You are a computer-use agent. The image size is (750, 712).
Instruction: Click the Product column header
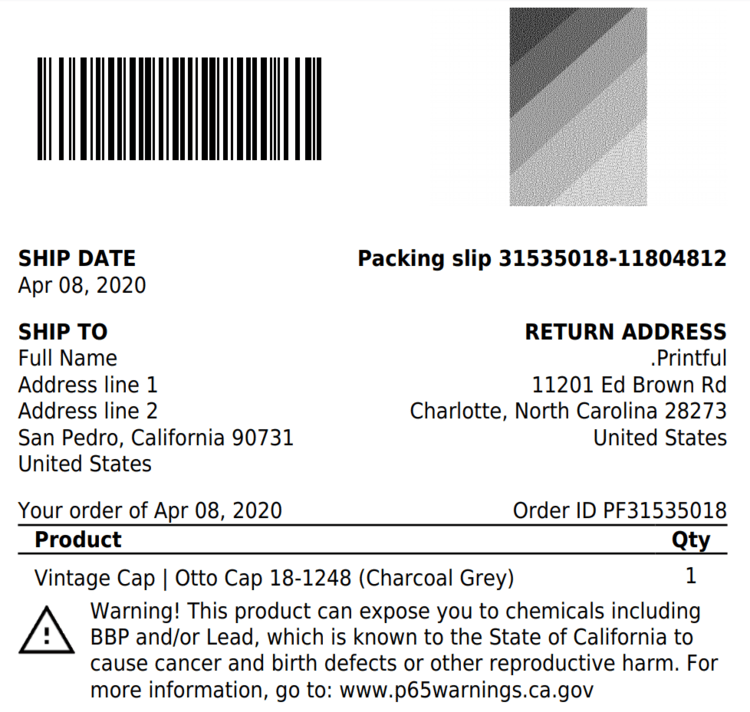[78, 540]
